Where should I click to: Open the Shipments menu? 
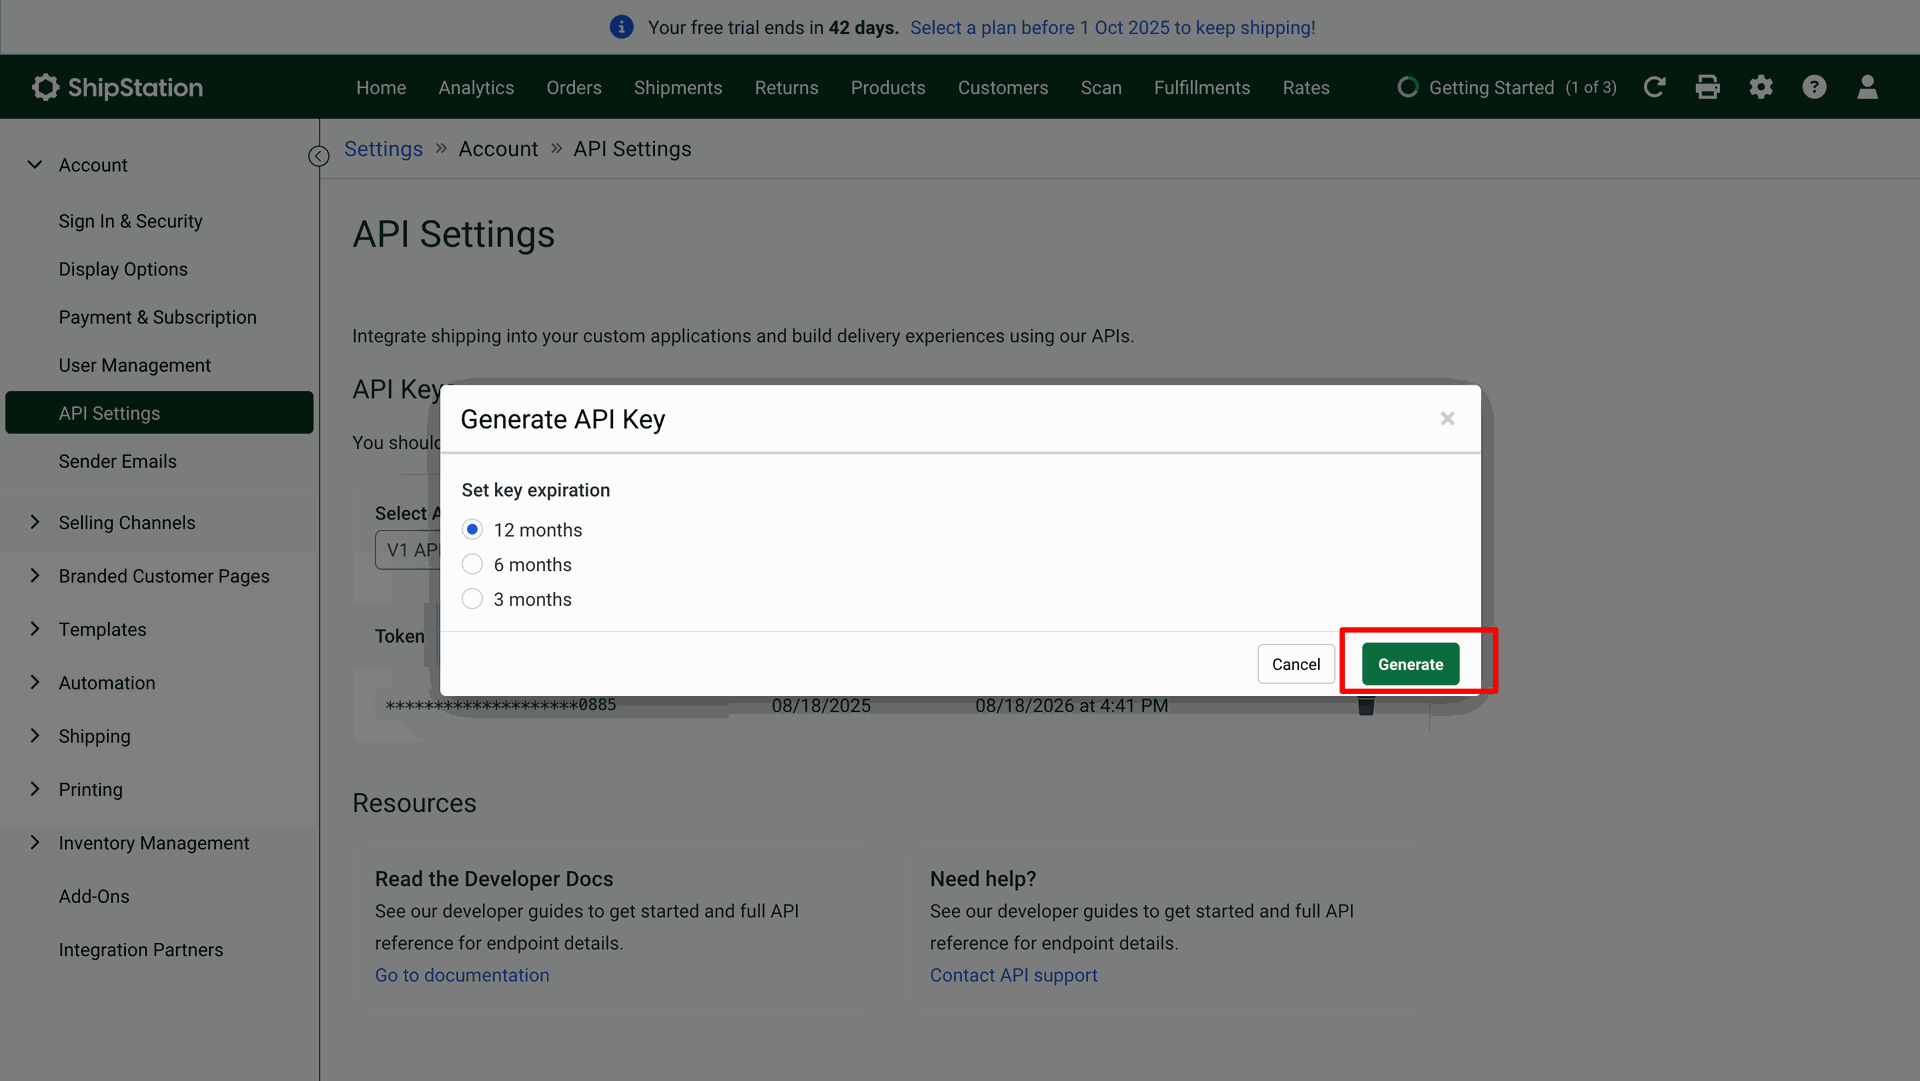(677, 87)
